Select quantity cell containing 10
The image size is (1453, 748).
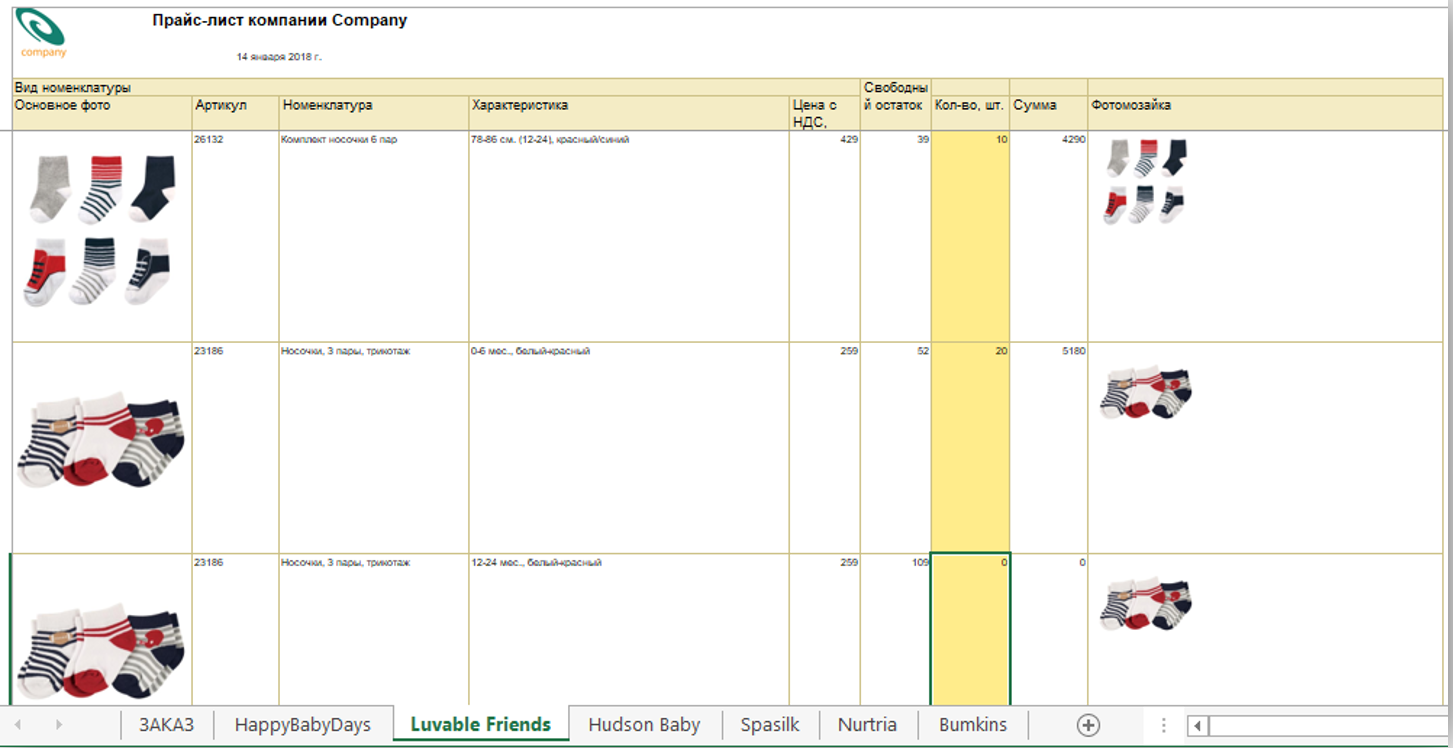(x=969, y=236)
